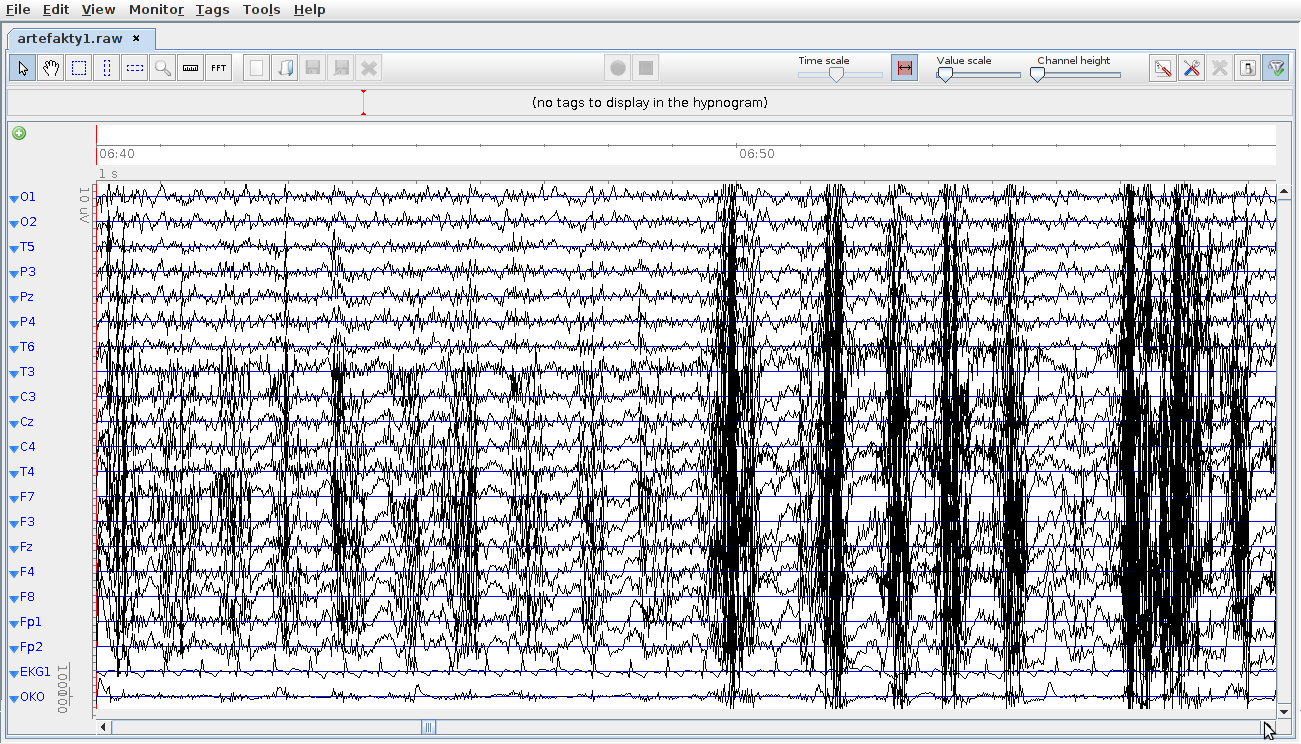
Task: Choose the page selection rectangle tool
Action: point(79,68)
